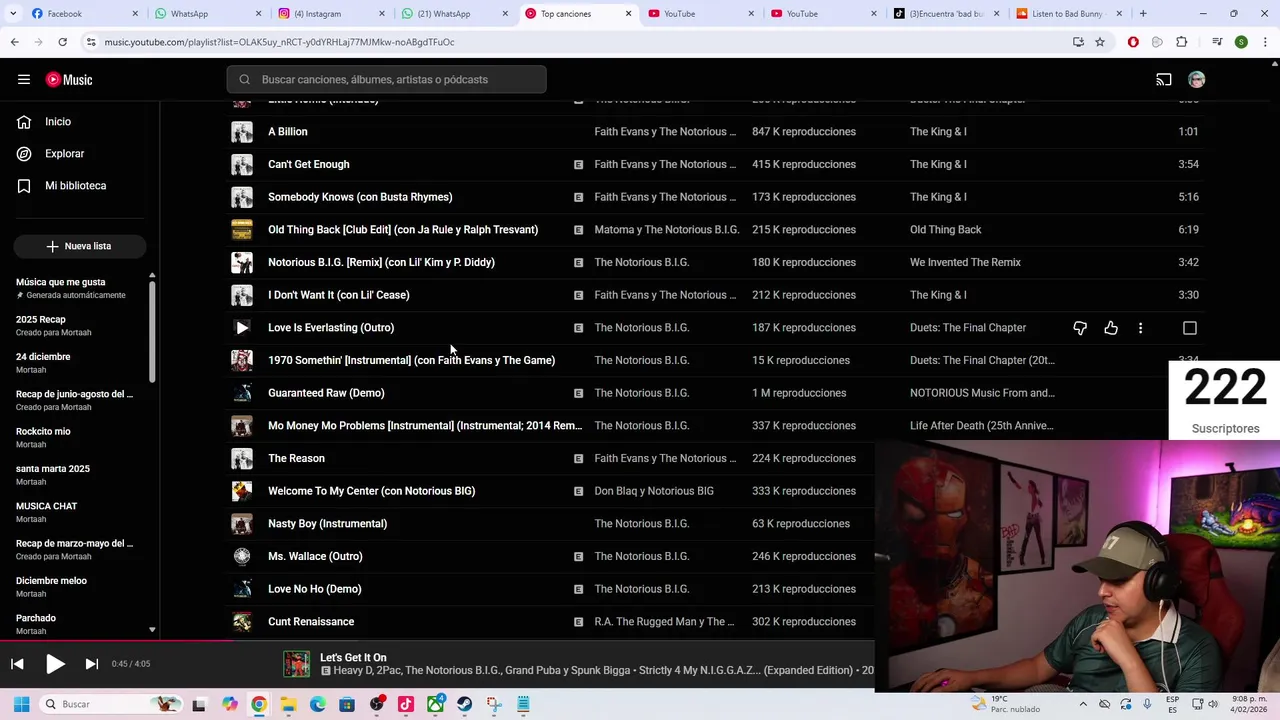Open the Chrome three-dot menu
The width and height of the screenshot is (1280, 720).
click(1264, 42)
